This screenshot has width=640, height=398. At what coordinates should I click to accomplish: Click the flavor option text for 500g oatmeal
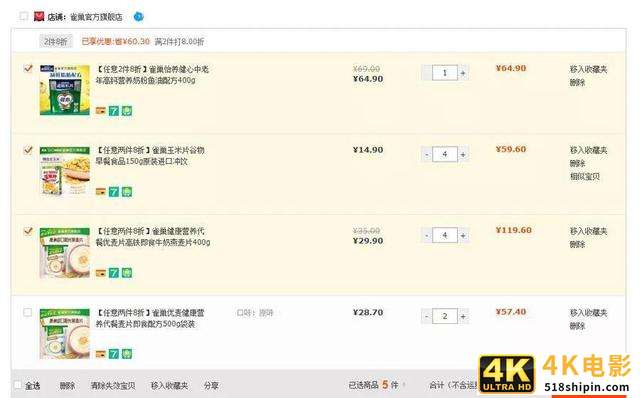point(255,313)
